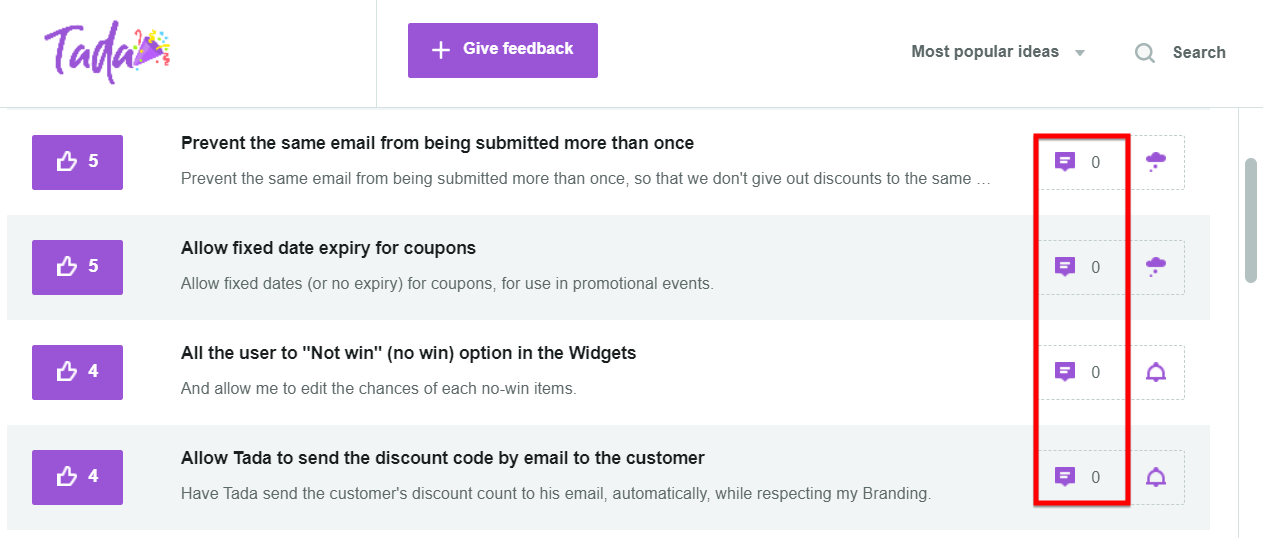
Task: Toggle bell notification for "Not win" idea
Action: click(1156, 372)
